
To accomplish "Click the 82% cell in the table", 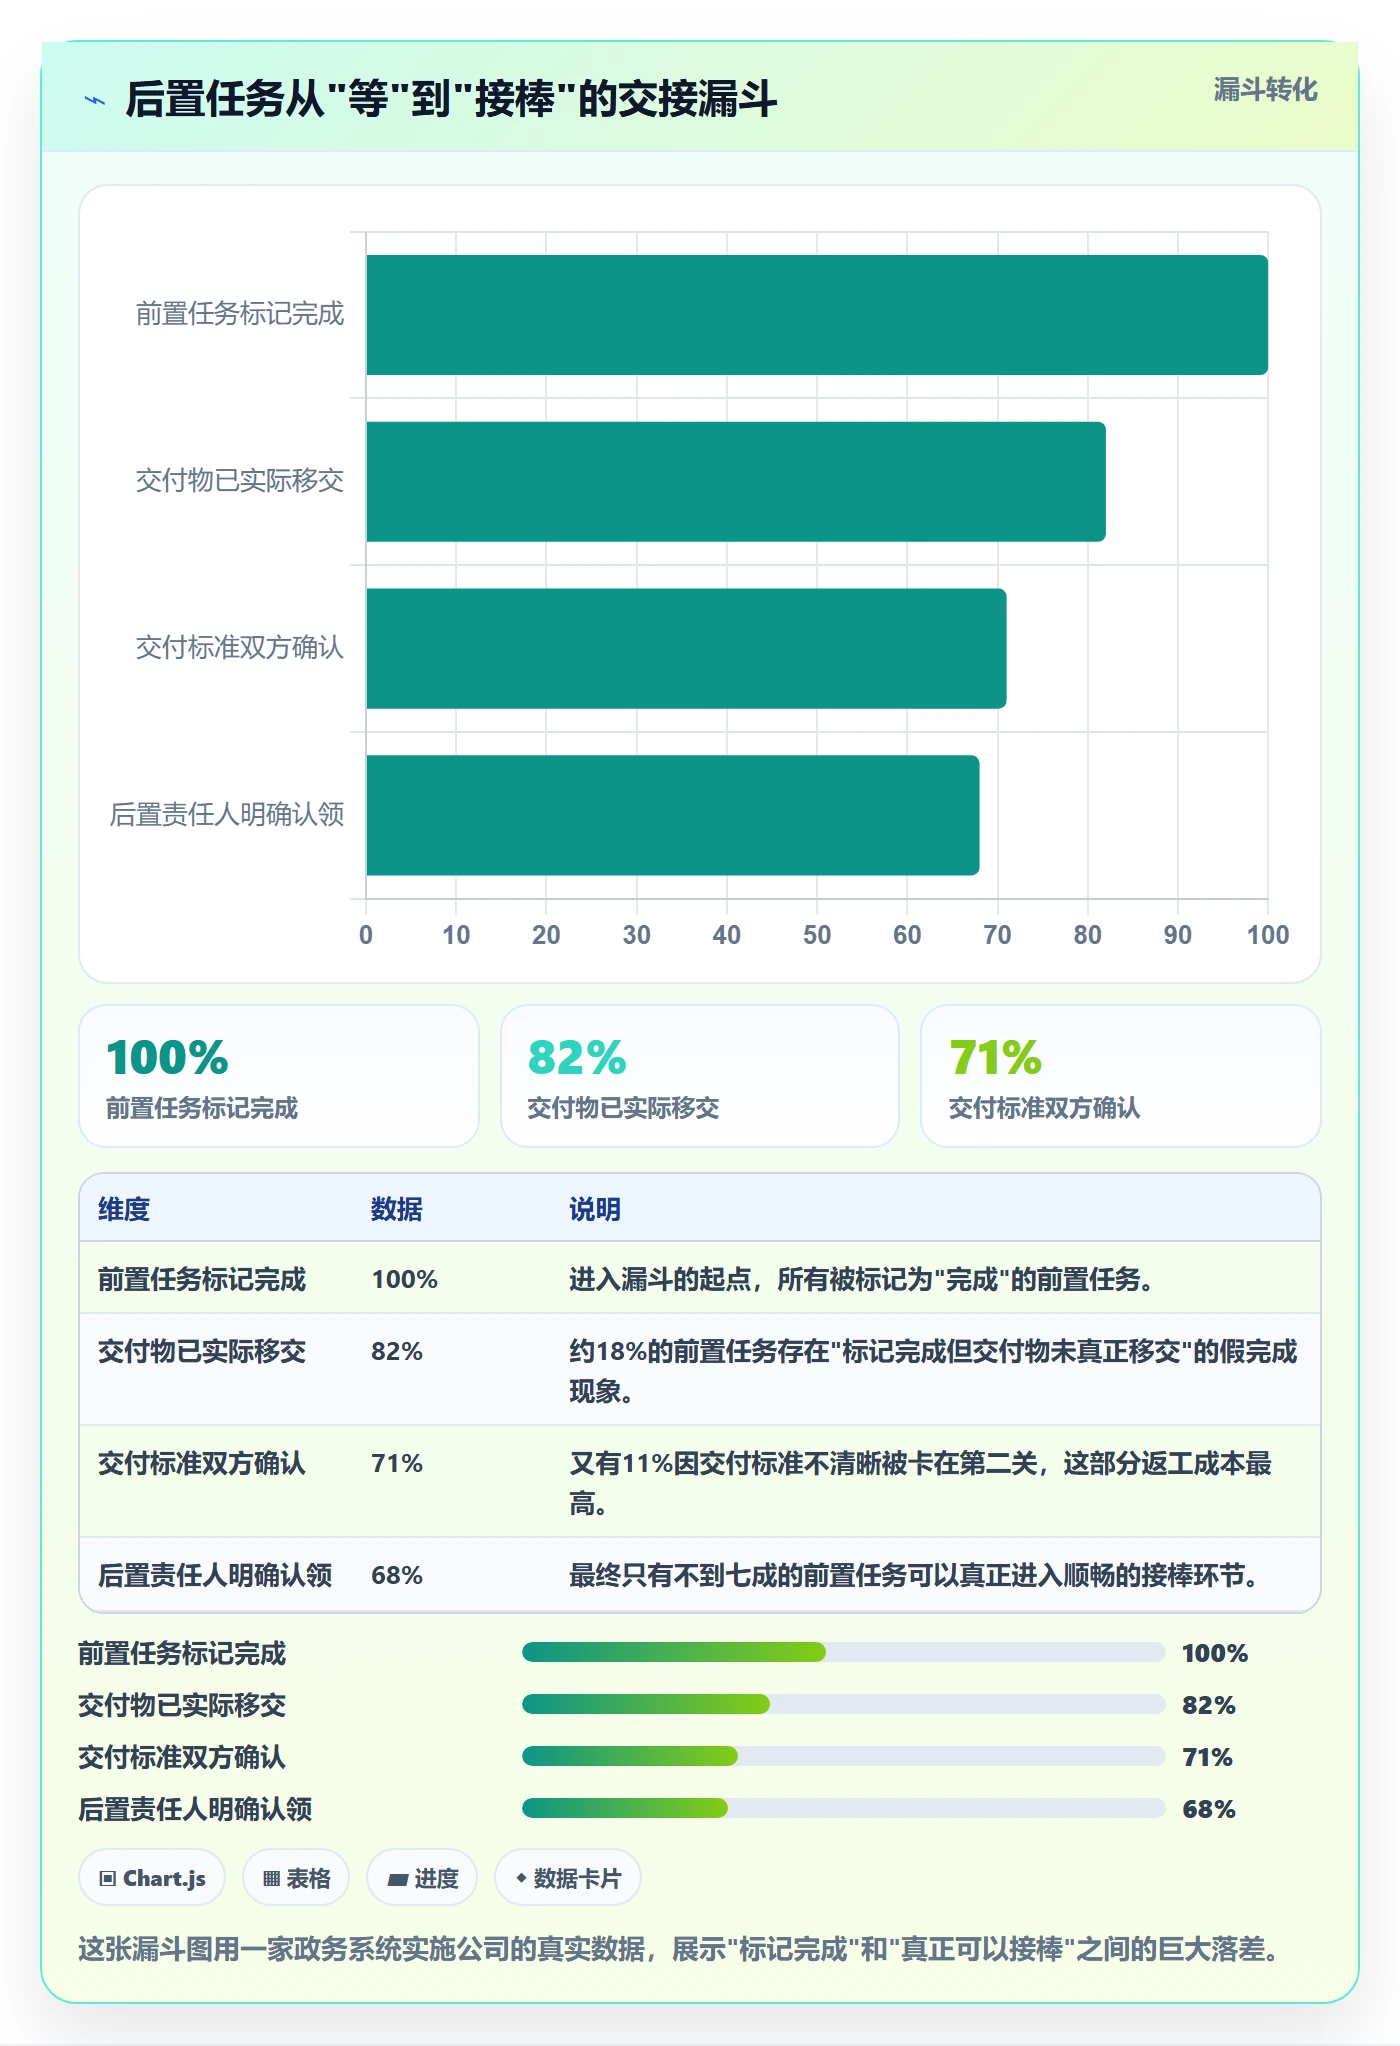I will (397, 1351).
